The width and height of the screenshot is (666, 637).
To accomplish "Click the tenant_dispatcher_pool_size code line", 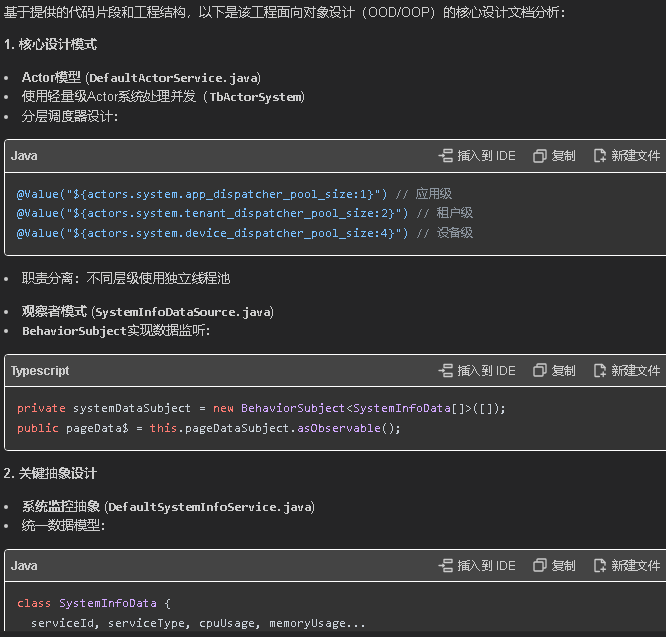I will (x=245, y=213).
